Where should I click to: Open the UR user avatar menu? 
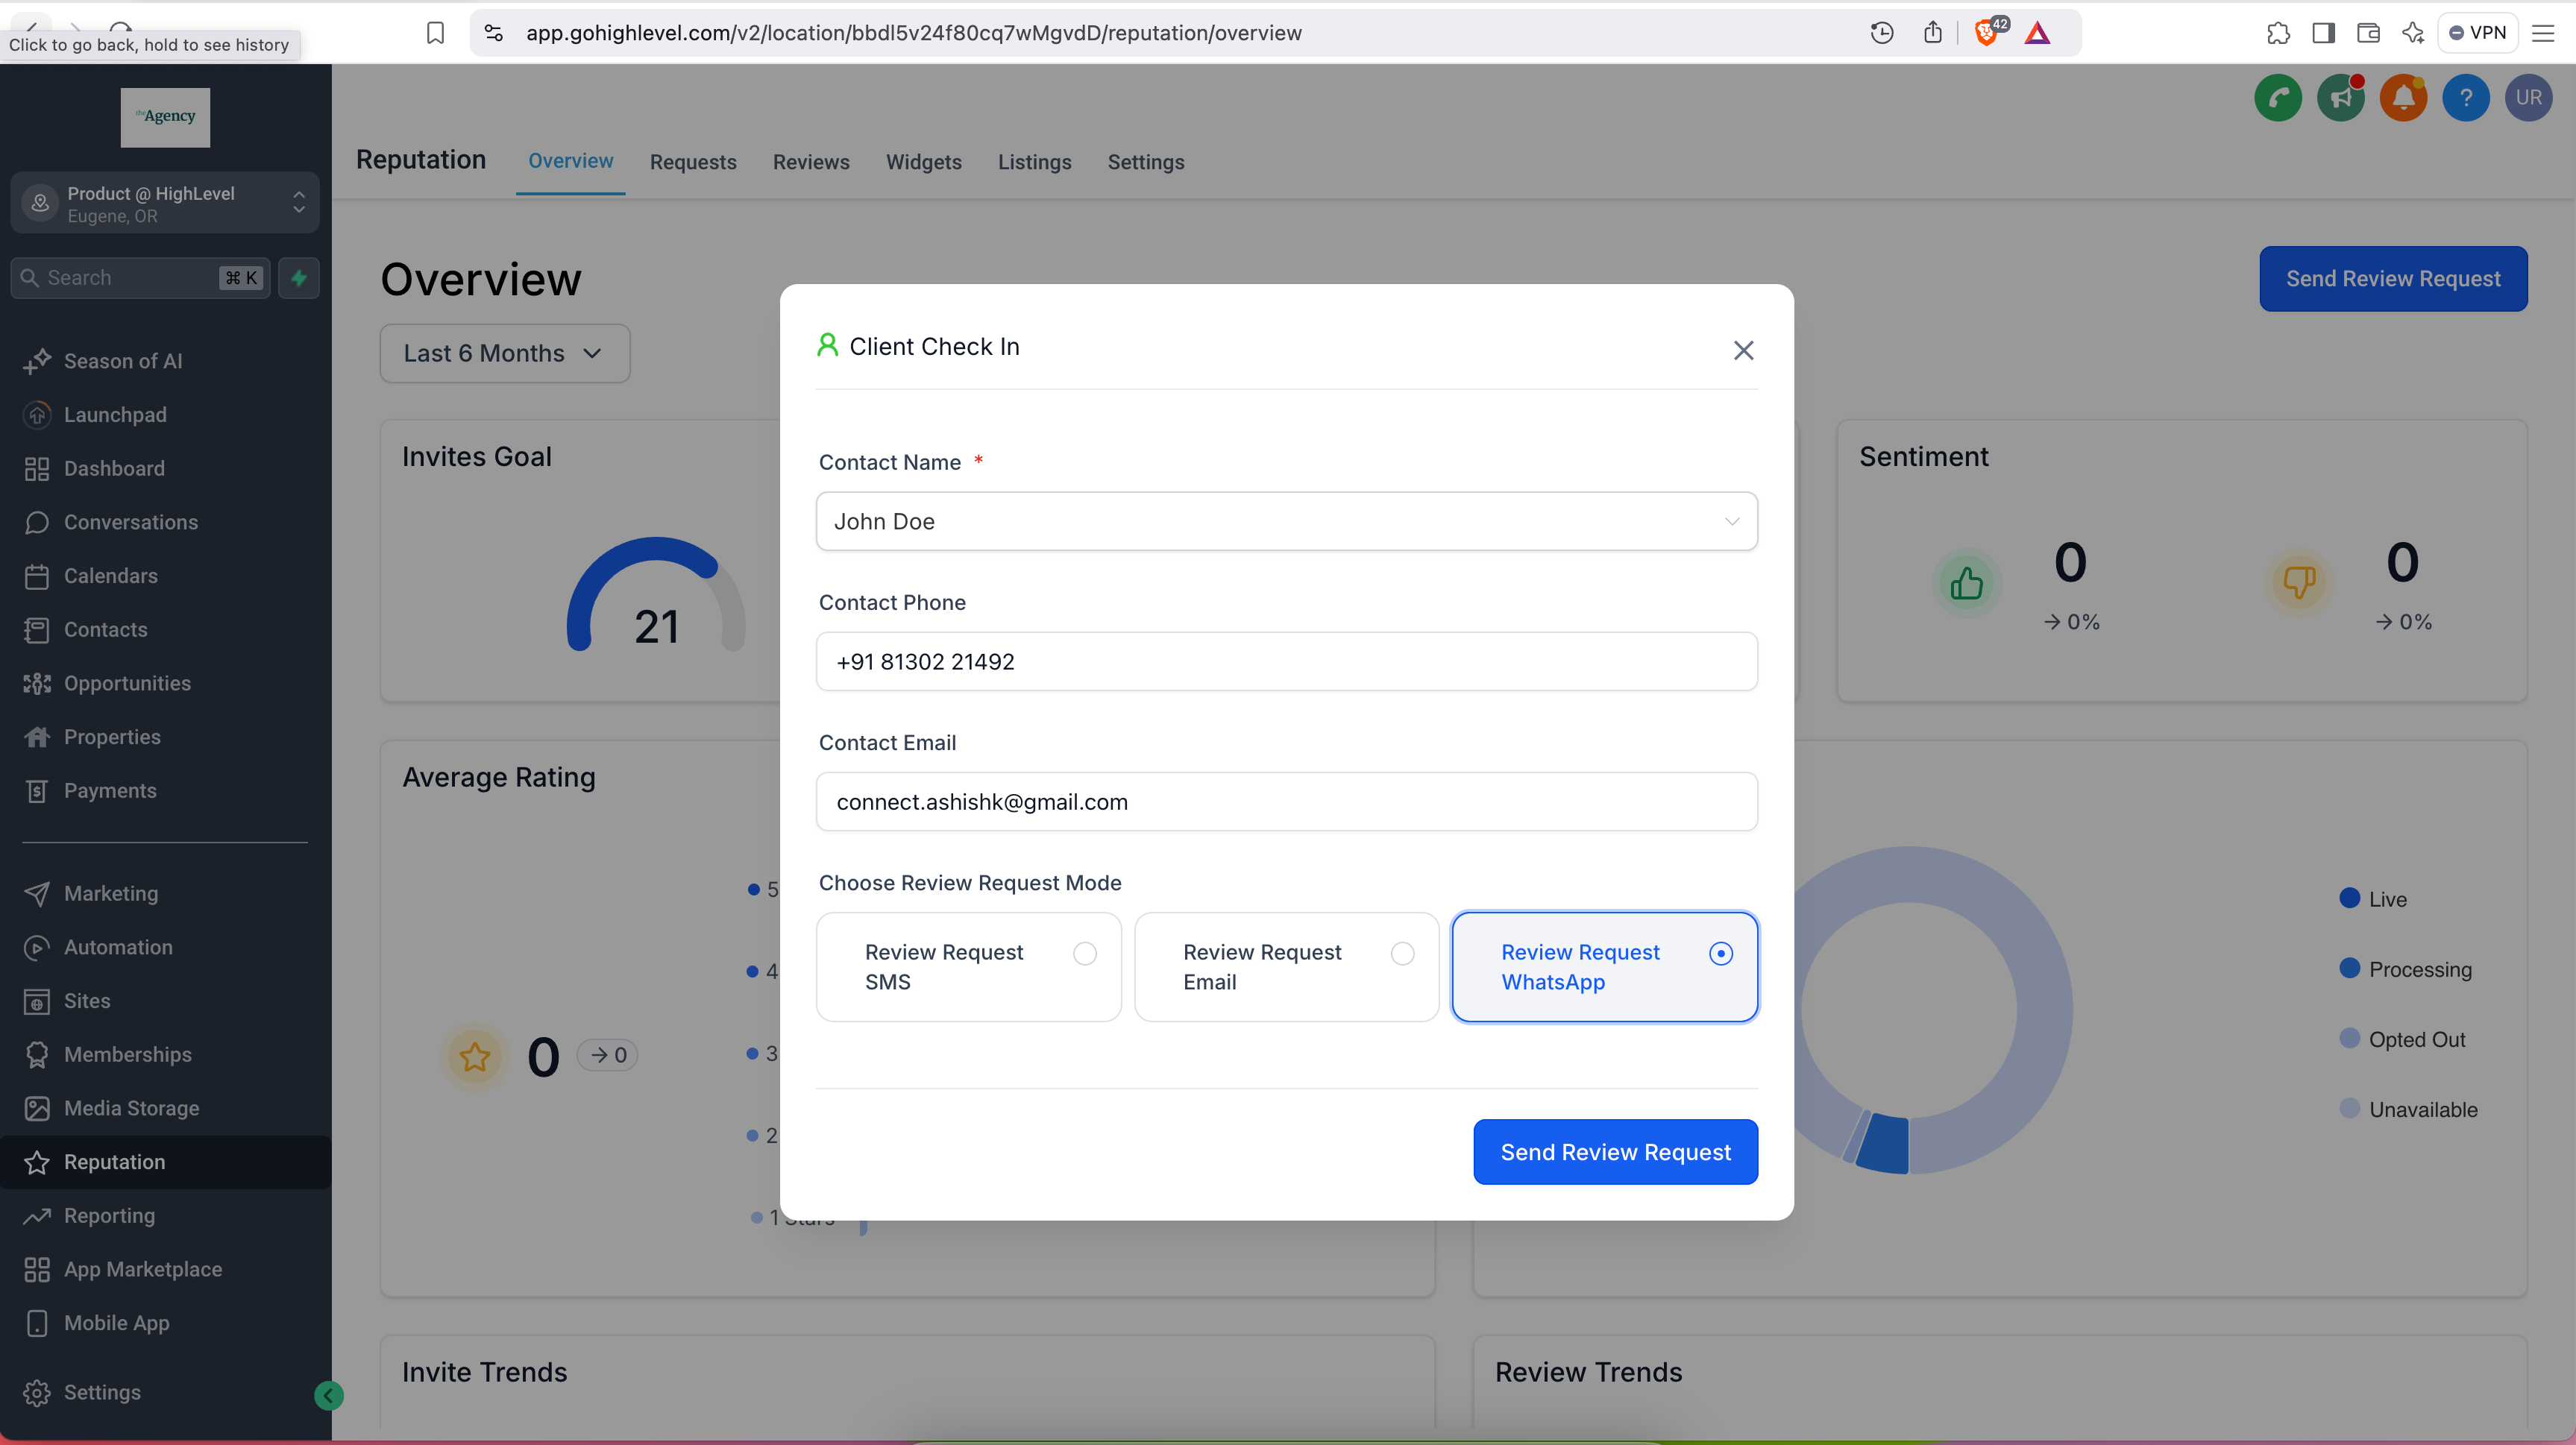pyautogui.click(x=2529, y=98)
